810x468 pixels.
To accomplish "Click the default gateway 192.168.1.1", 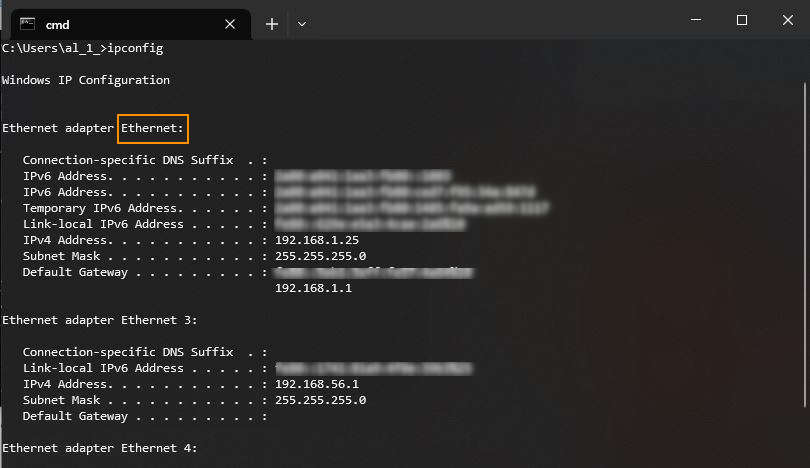I will [313, 288].
